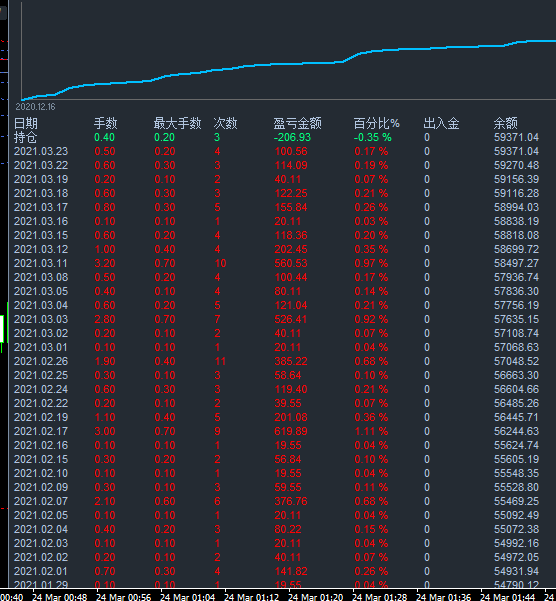
Task: Click the -206.93 floating loss value
Action: point(292,137)
